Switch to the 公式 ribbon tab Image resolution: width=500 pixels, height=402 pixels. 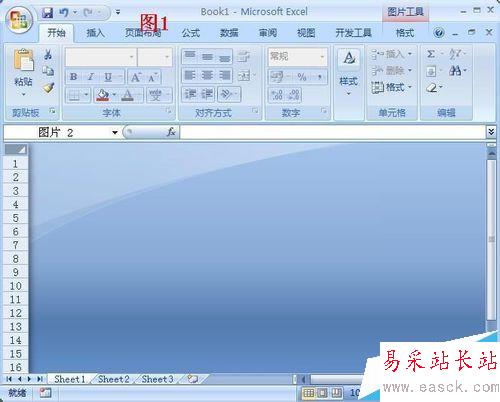point(191,33)
